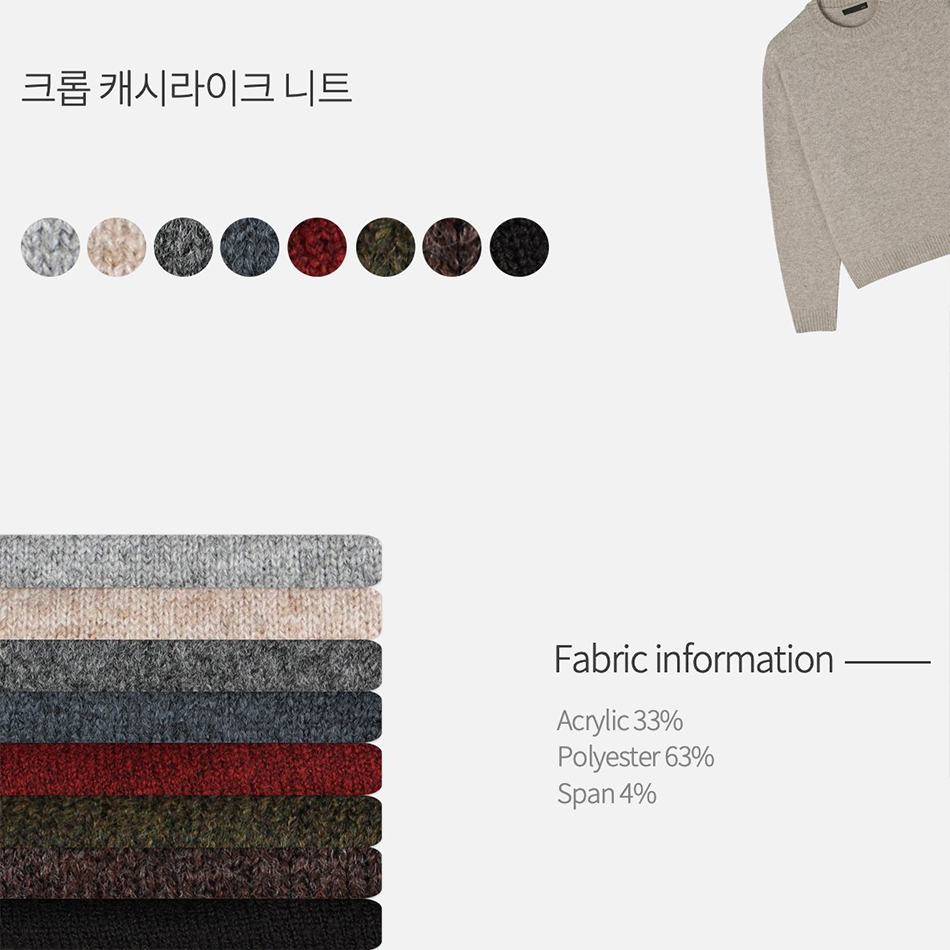Select the light gray circular color swatch
950x950 pixels.
coord(50,247)
